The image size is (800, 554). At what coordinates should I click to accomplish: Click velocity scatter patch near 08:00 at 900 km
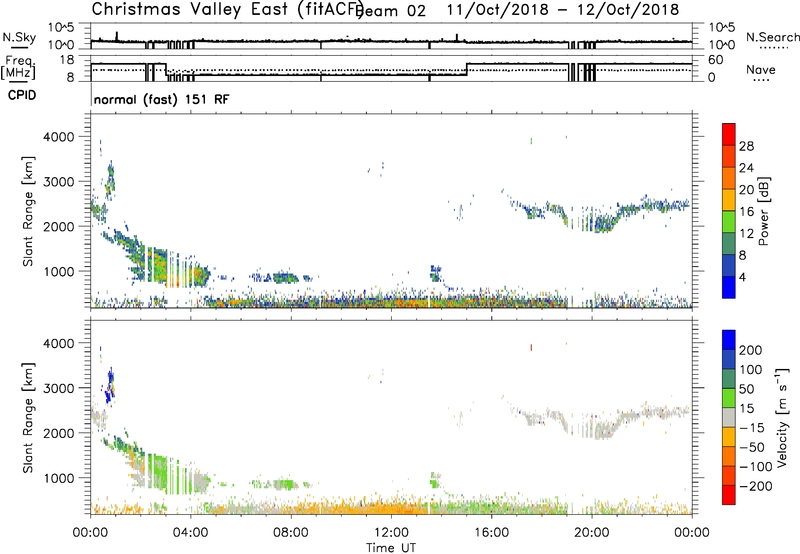[x=284, y=484]
